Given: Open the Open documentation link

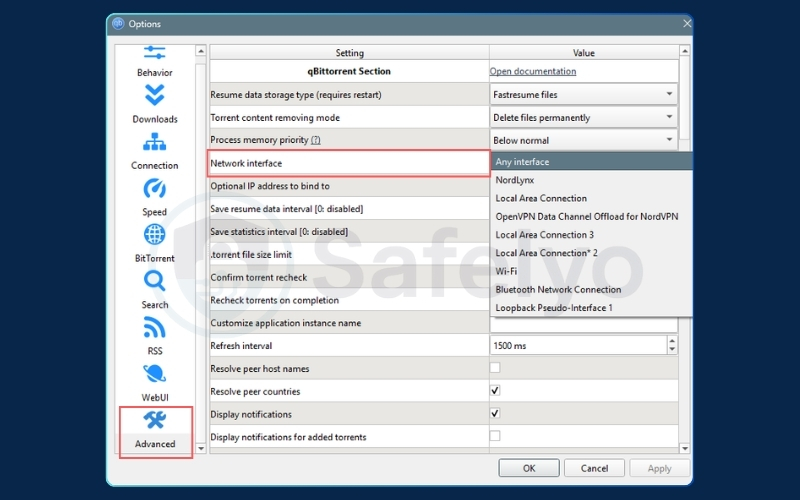Looking at the screenshot, I should point(533,71).
